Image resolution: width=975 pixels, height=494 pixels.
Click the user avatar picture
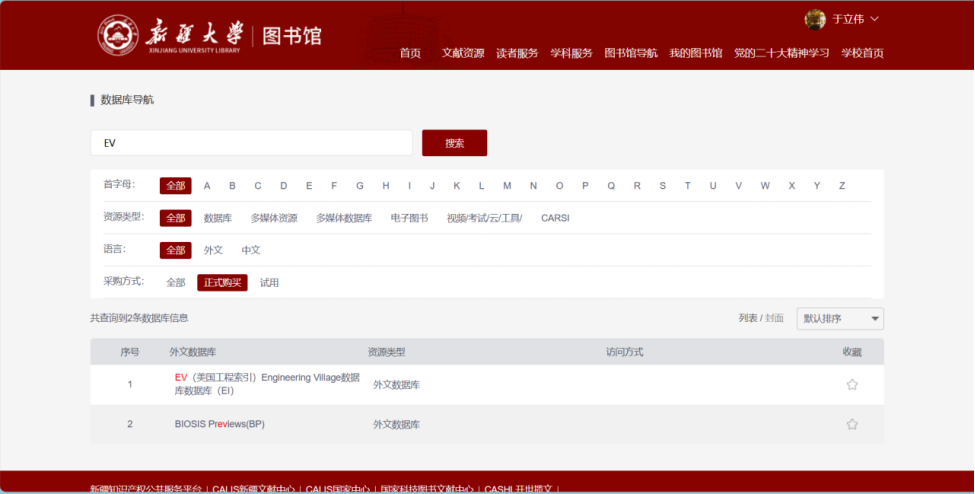815,19
